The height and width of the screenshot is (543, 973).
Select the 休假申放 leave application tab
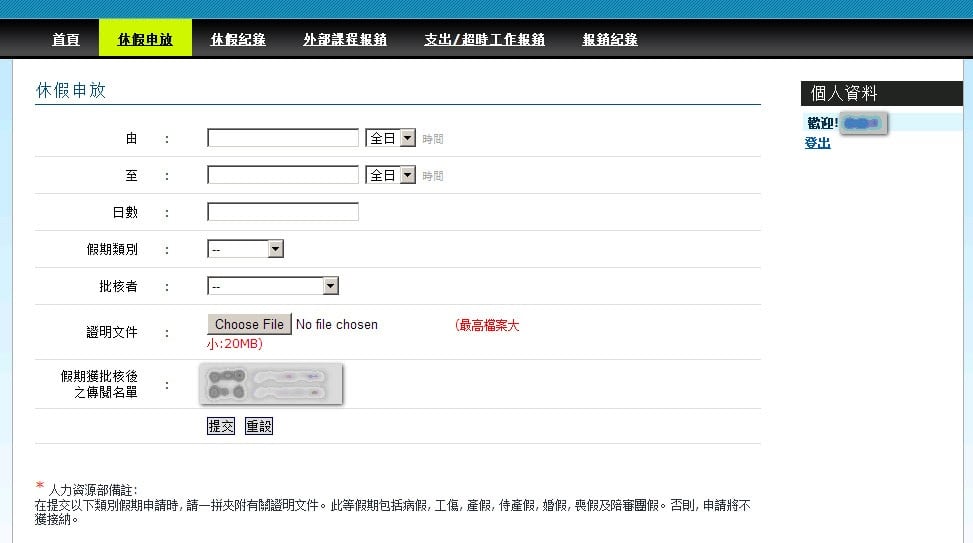[x=145, y=39]
